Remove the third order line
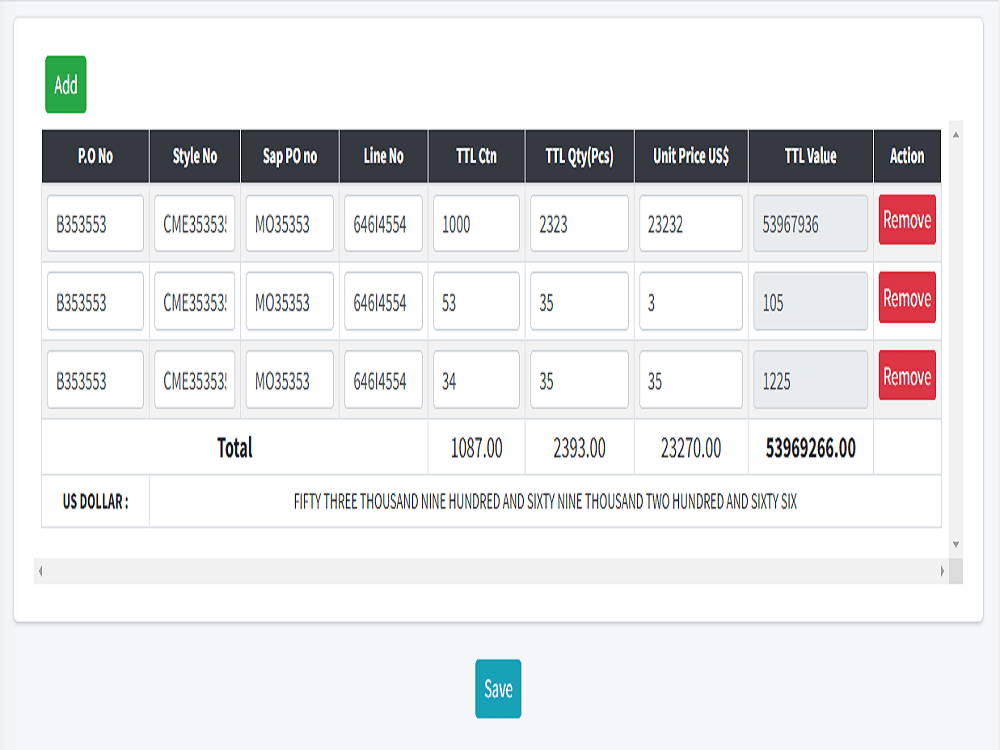Viewport: 1000px width, 750px height. point(906,377)
